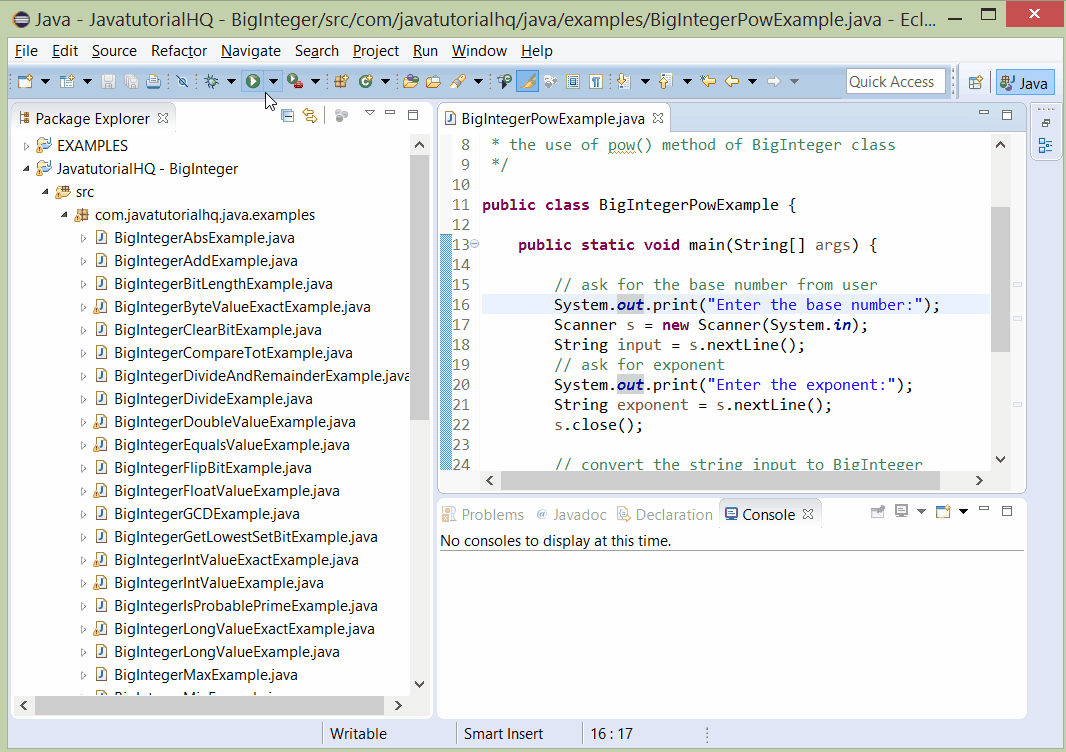
Task: Toggle Mark Occurrences in the toolbar
Action: [x=528, y=82]
